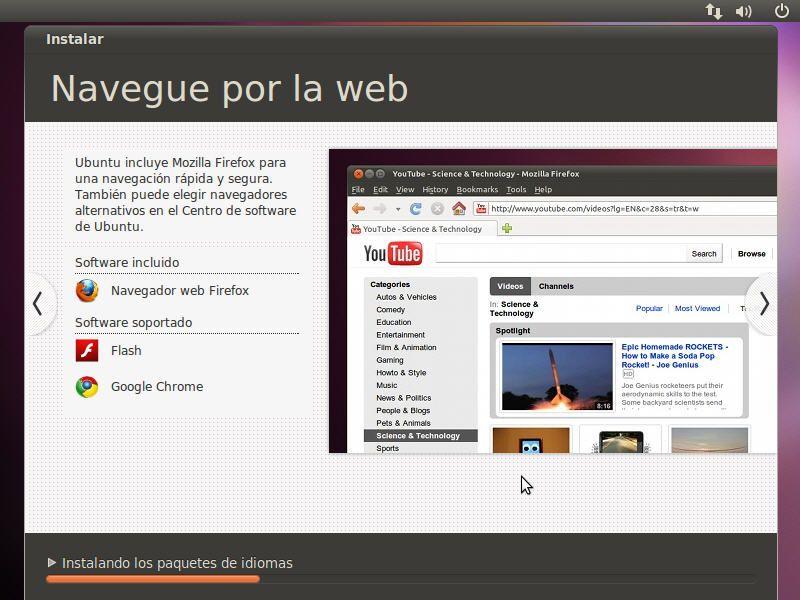The width and height of the screenshot is (800, 600).
Task: Click the robot face video thumbnail
Action: [531, 440]
